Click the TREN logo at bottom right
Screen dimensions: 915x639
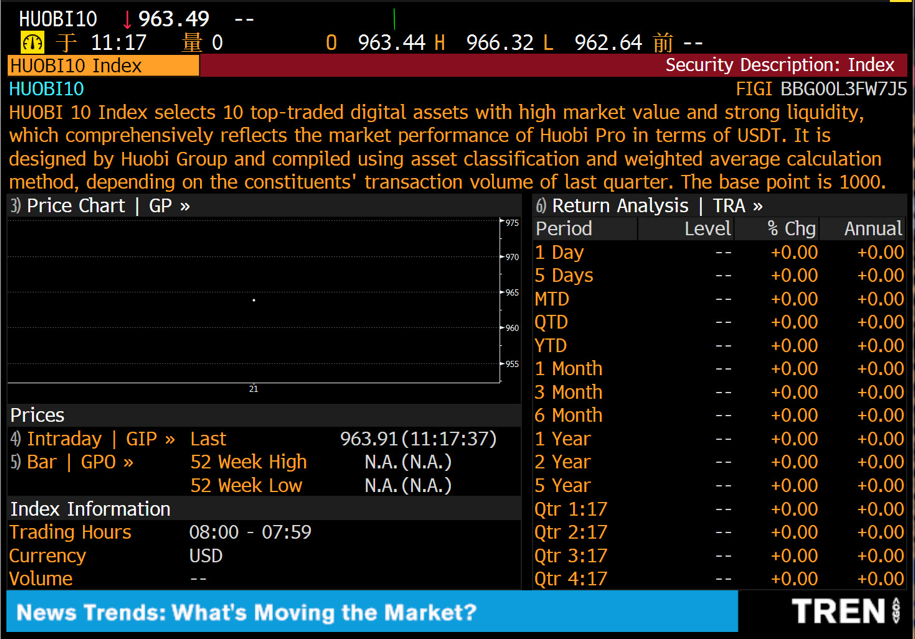[x=843, y=611]
